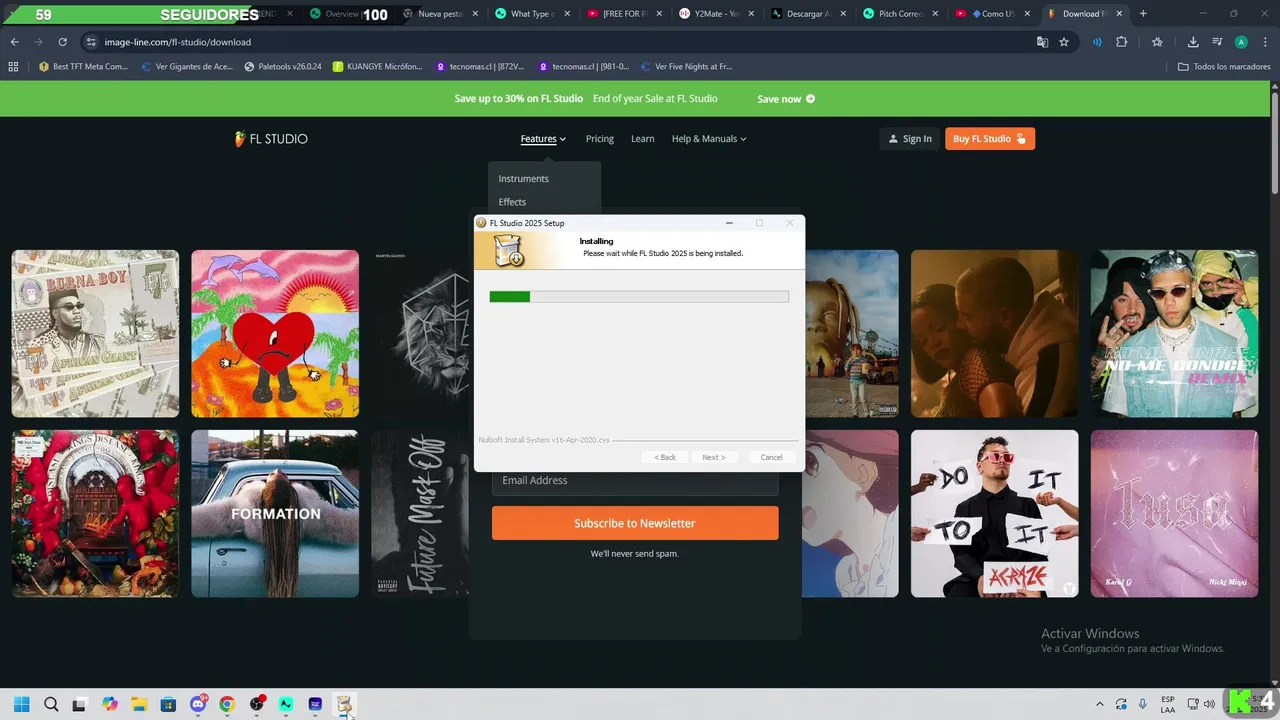Click the Do It To It cover
1280x720 pixels.
pyautogui.click(x=995, y=514)
